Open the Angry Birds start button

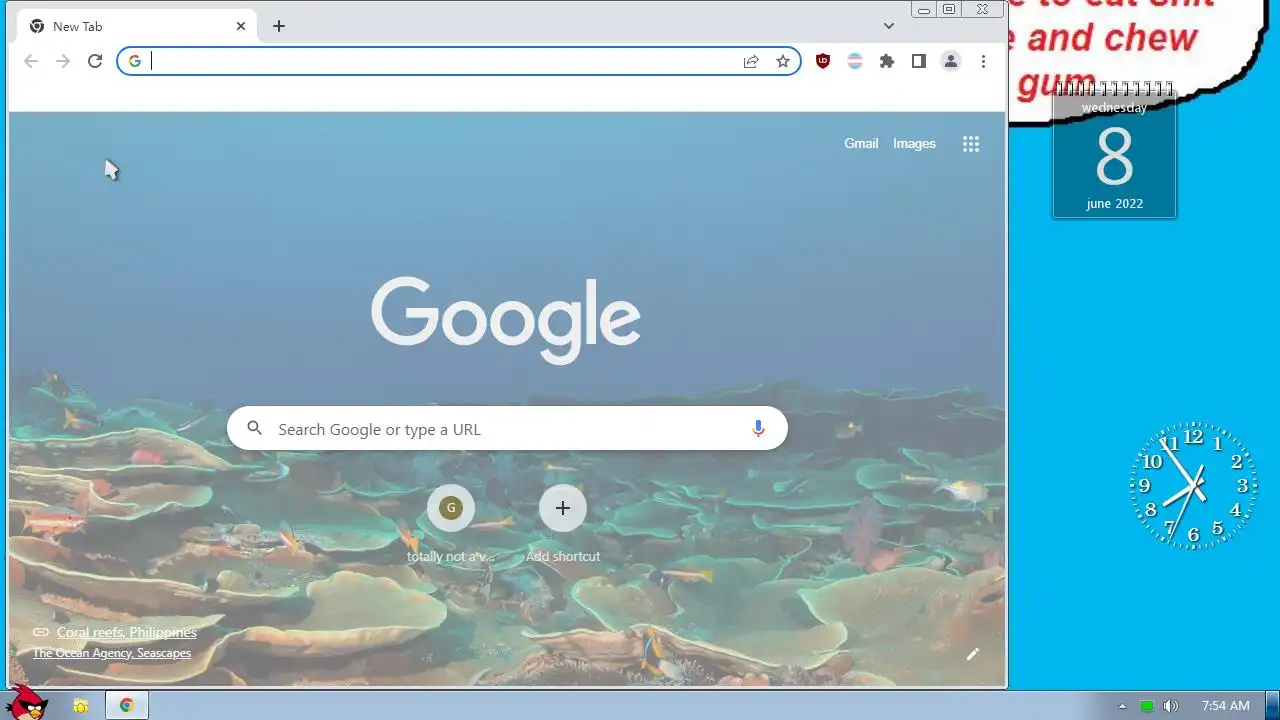(x=27, y=703)
